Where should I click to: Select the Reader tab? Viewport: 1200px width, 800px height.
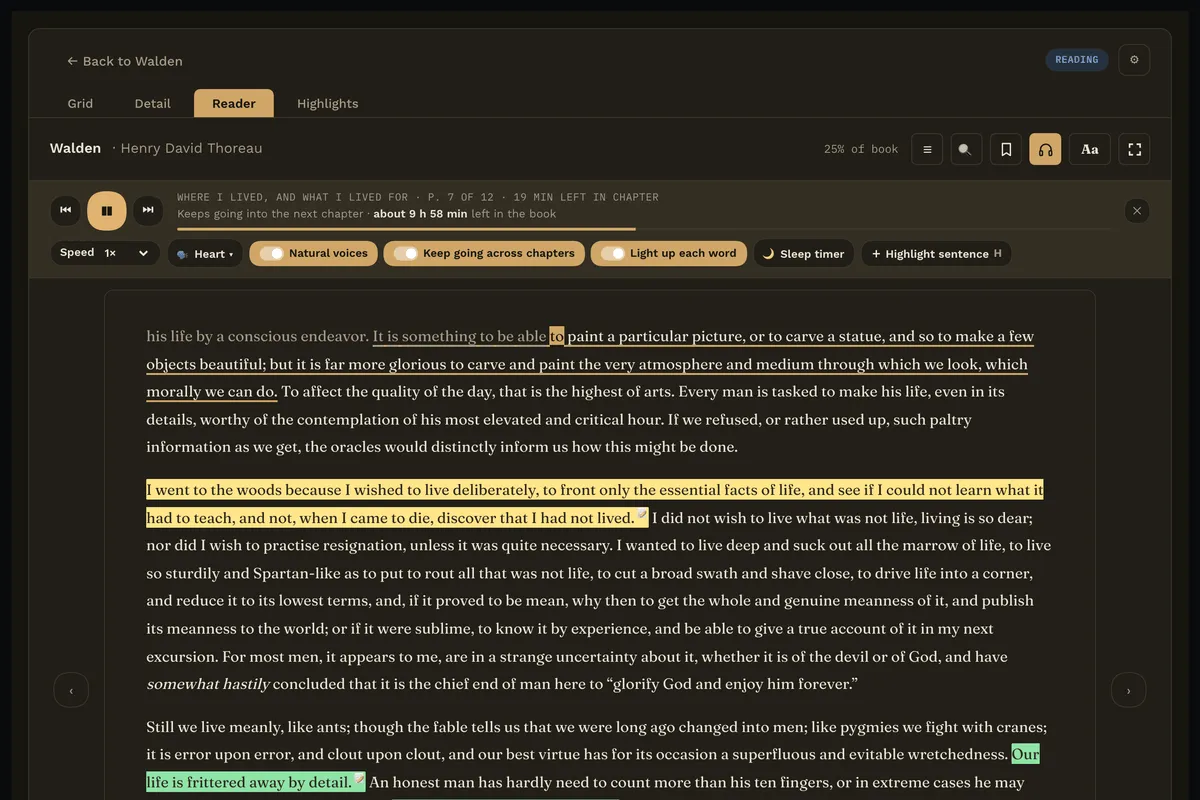234,103
